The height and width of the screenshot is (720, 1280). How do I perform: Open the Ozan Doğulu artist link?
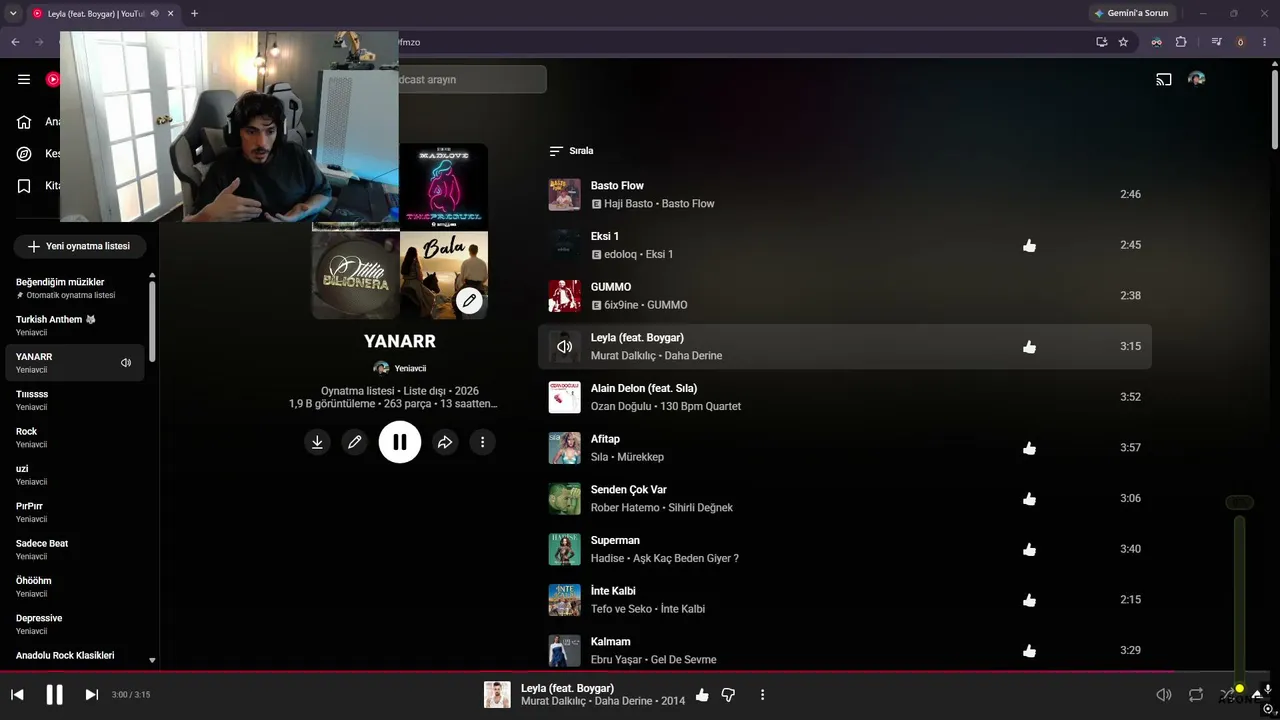point(622,406)
